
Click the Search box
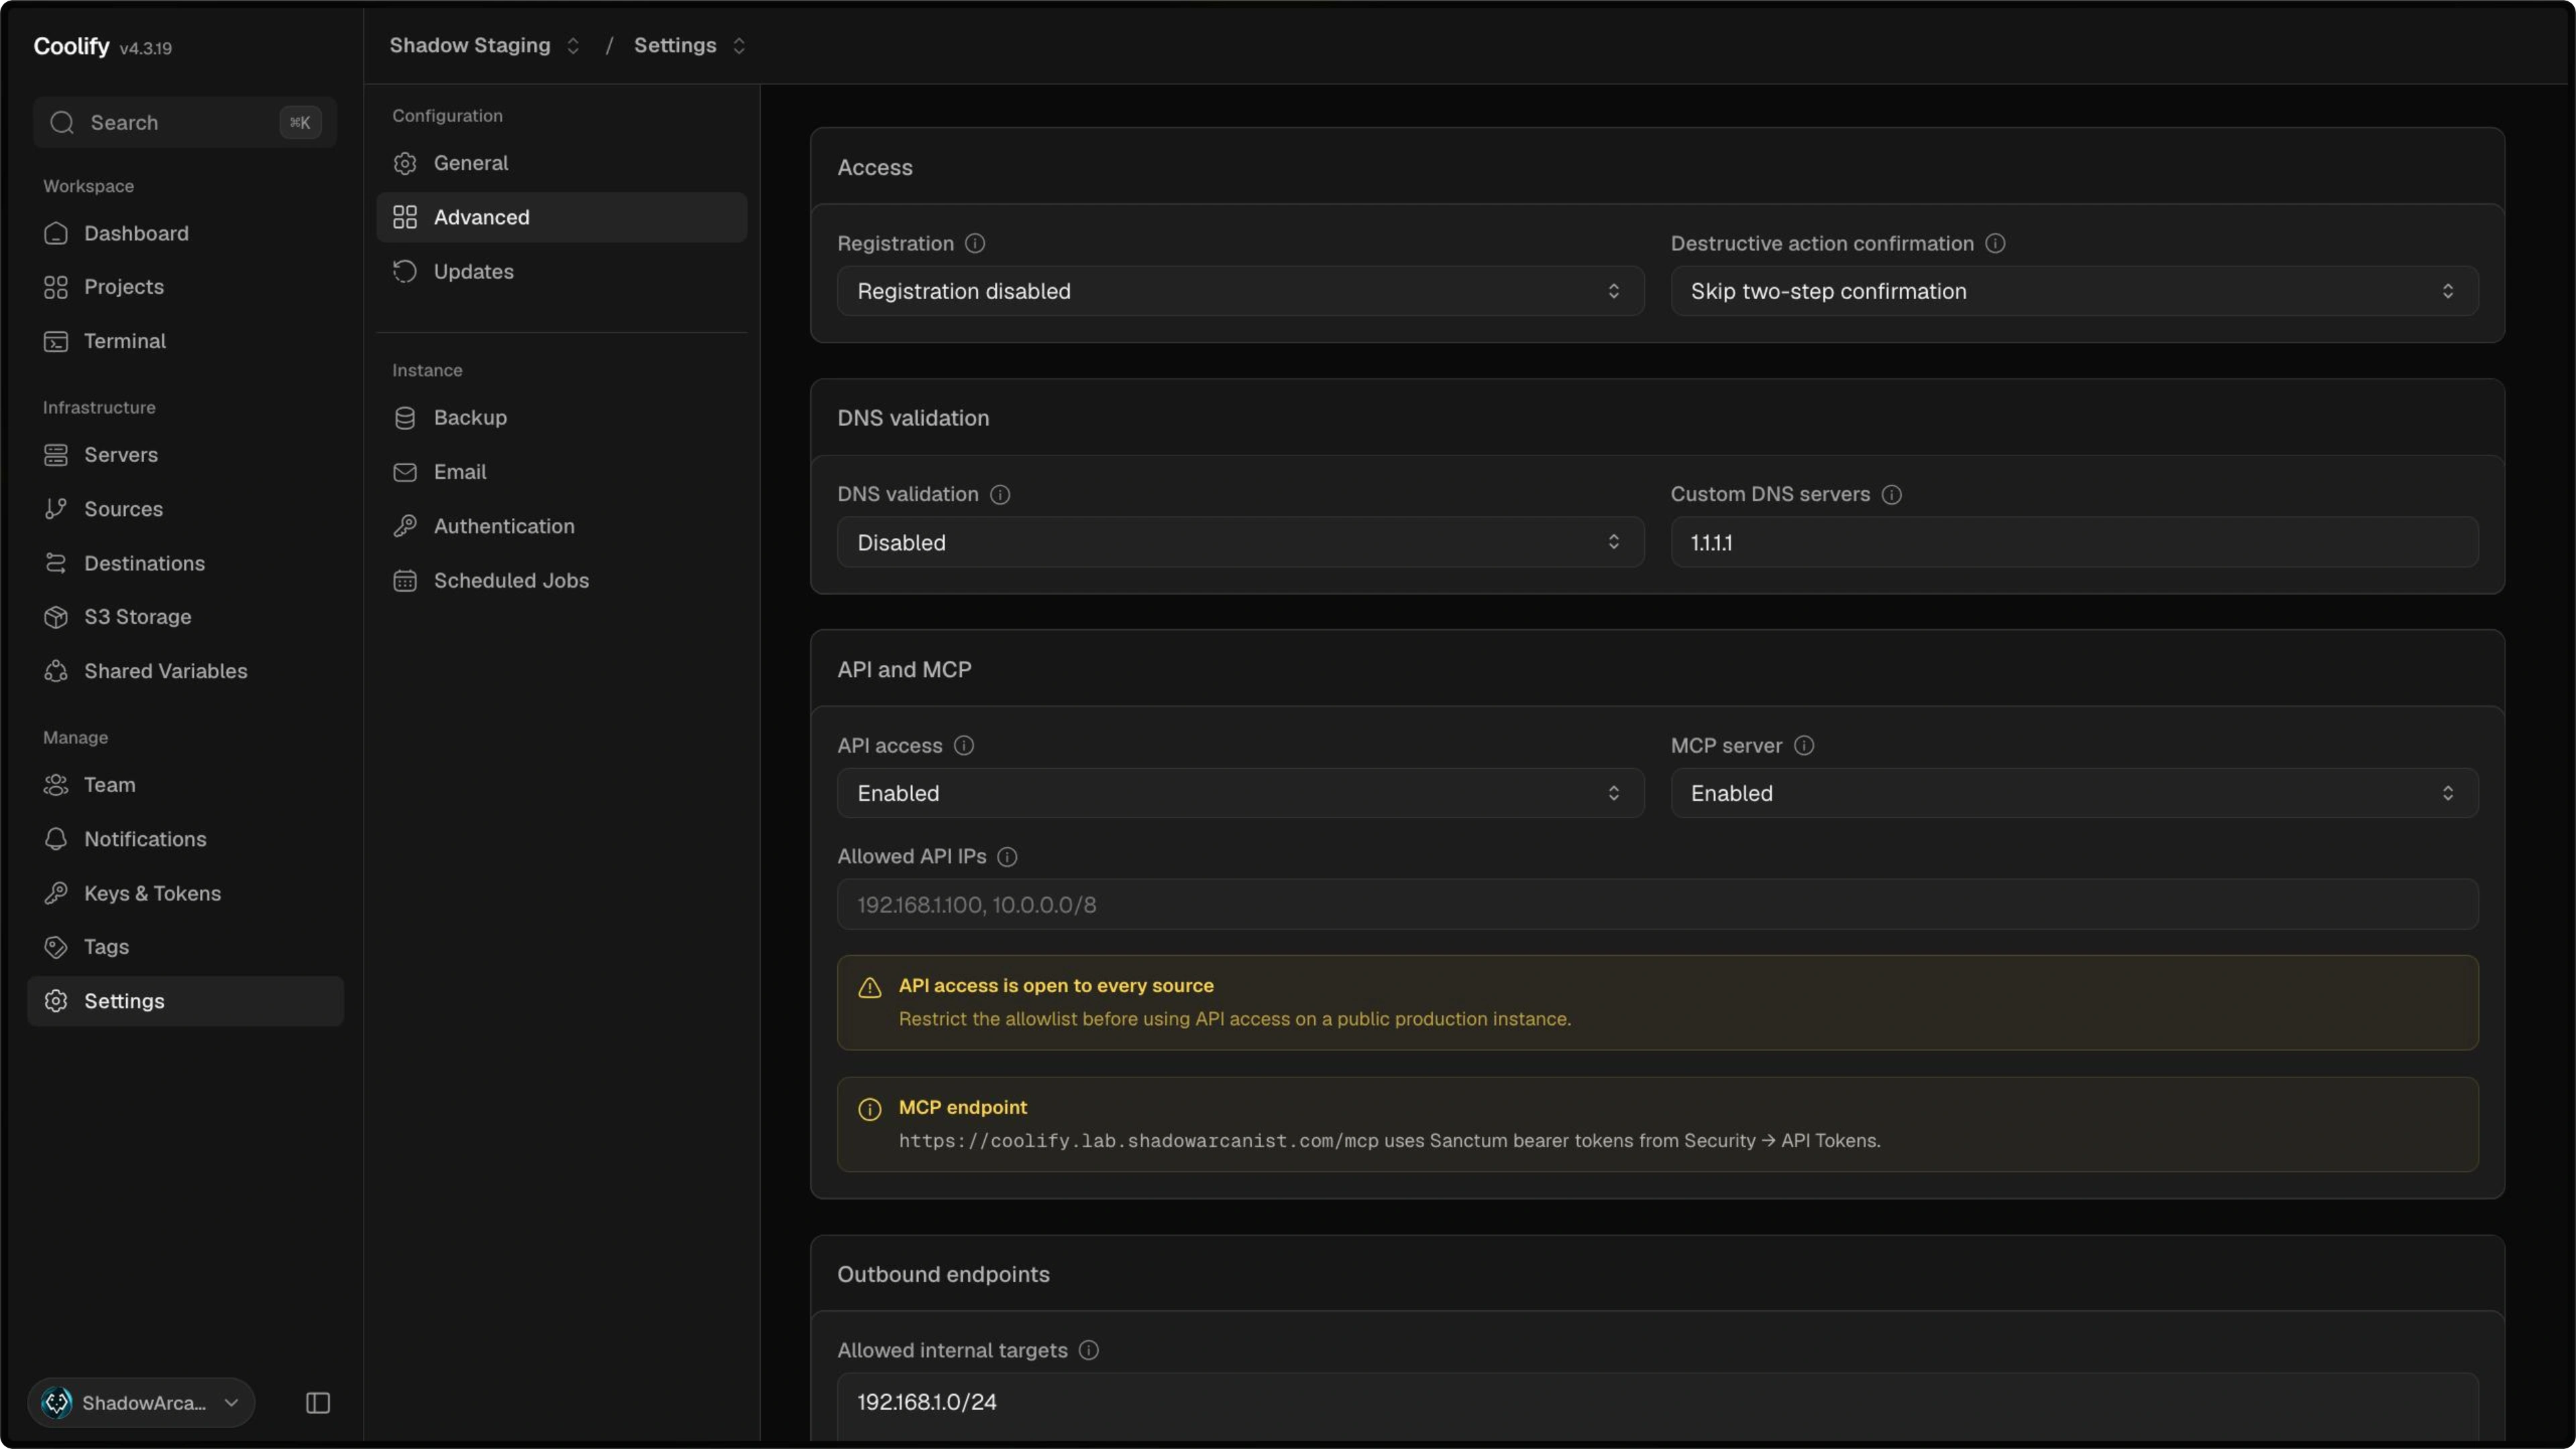(185, 122)
